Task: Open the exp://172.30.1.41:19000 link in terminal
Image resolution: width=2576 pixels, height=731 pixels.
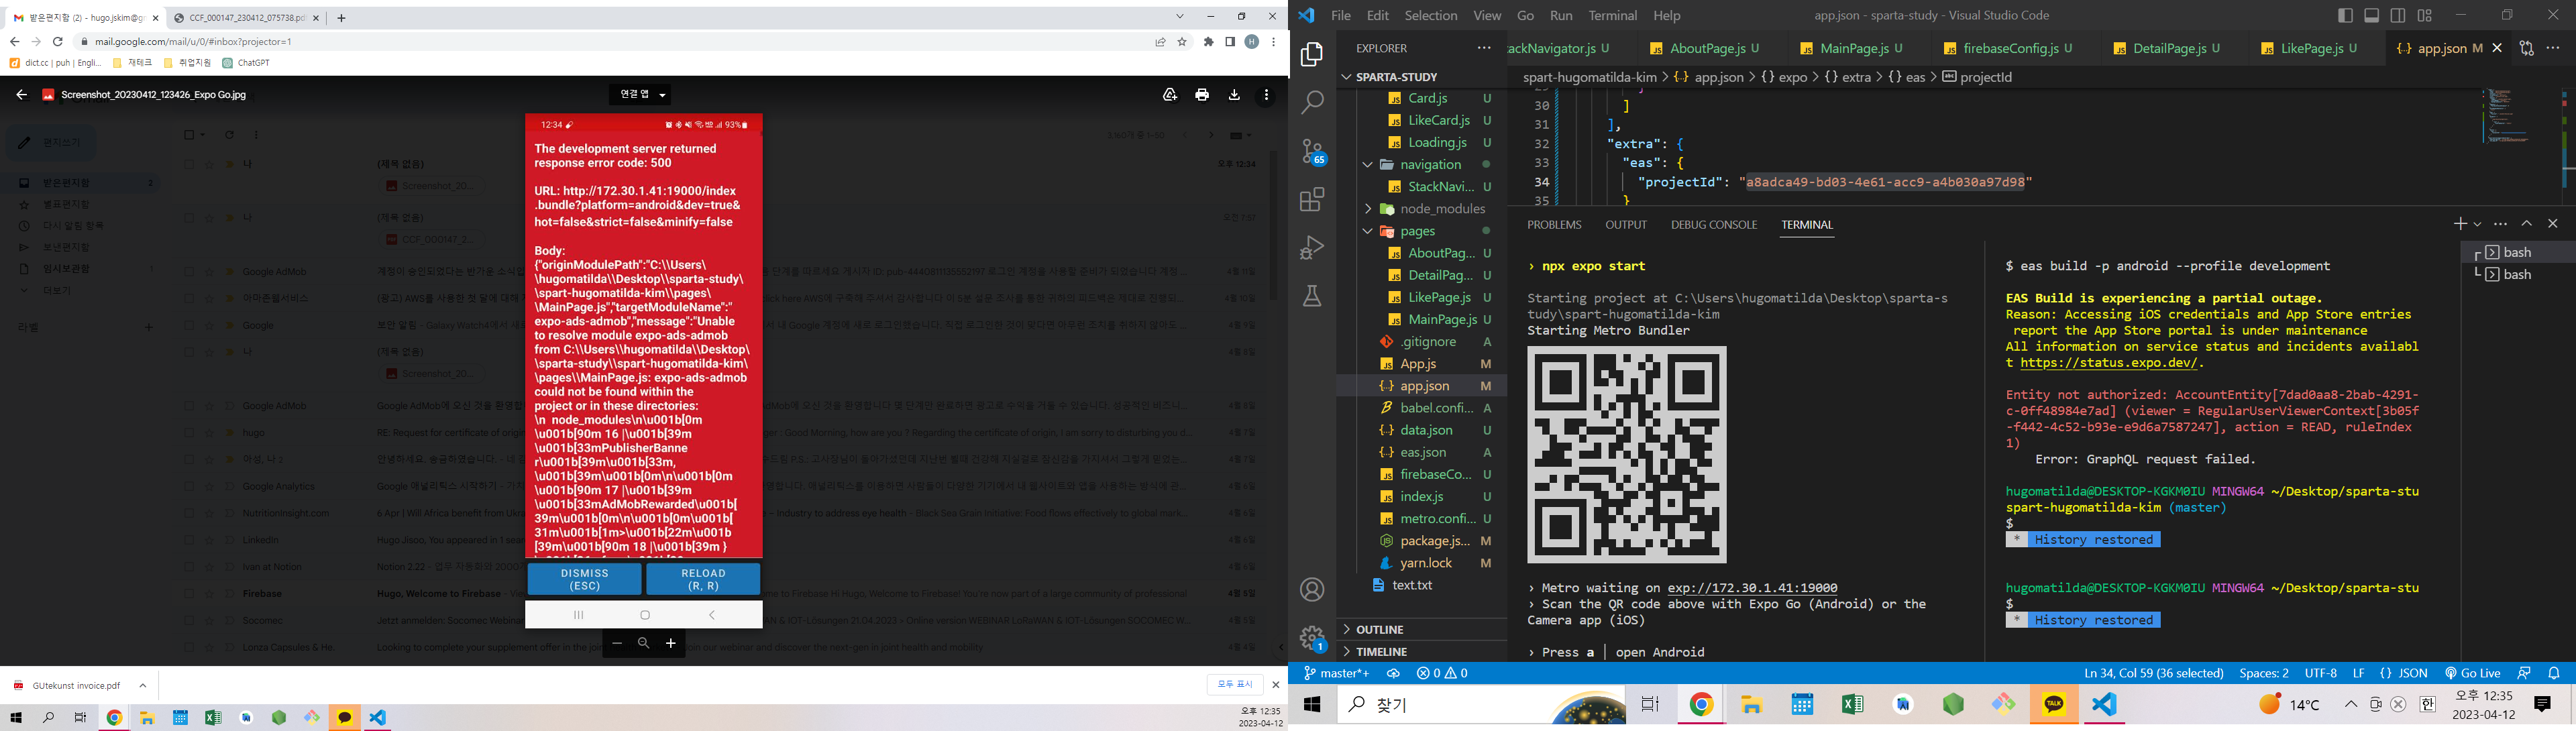Action: (1752, 588)
